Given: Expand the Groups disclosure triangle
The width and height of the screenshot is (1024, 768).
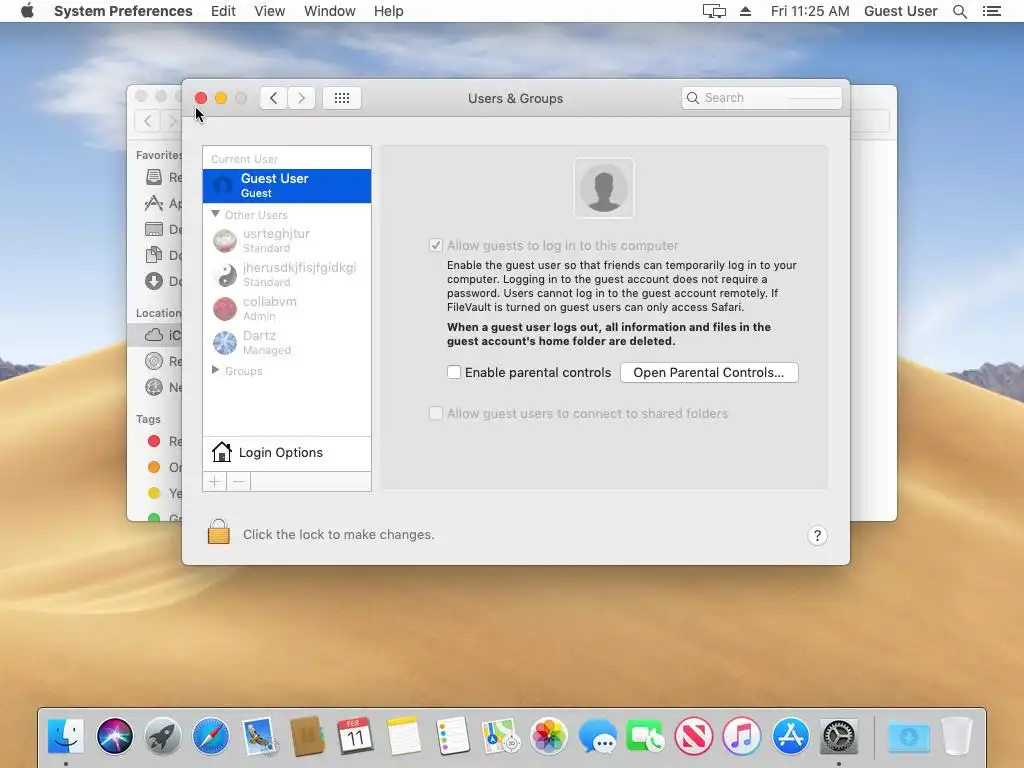Looking at the screenshot, I should pyautogui.click(x=216, y=370).
